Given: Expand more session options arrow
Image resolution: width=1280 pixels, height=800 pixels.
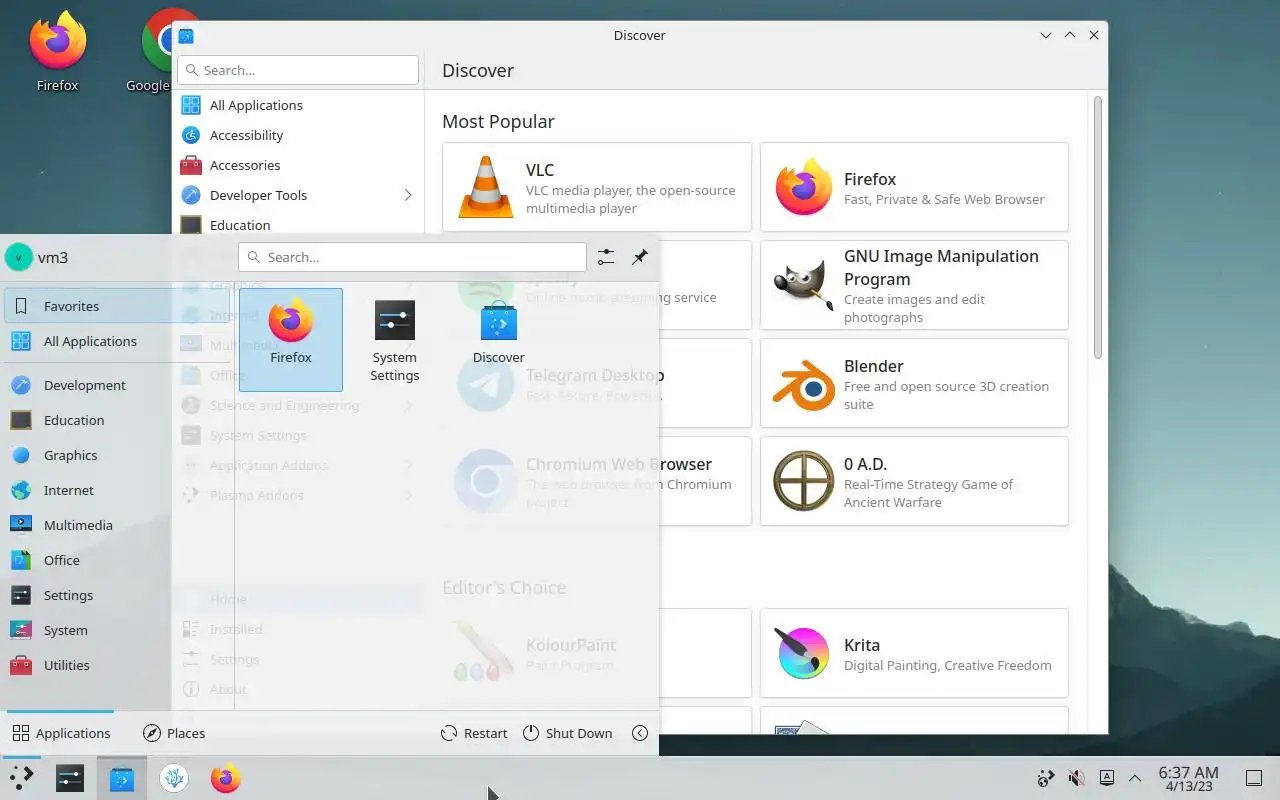Looking at the screenshot, I should [x=640, y=733].
